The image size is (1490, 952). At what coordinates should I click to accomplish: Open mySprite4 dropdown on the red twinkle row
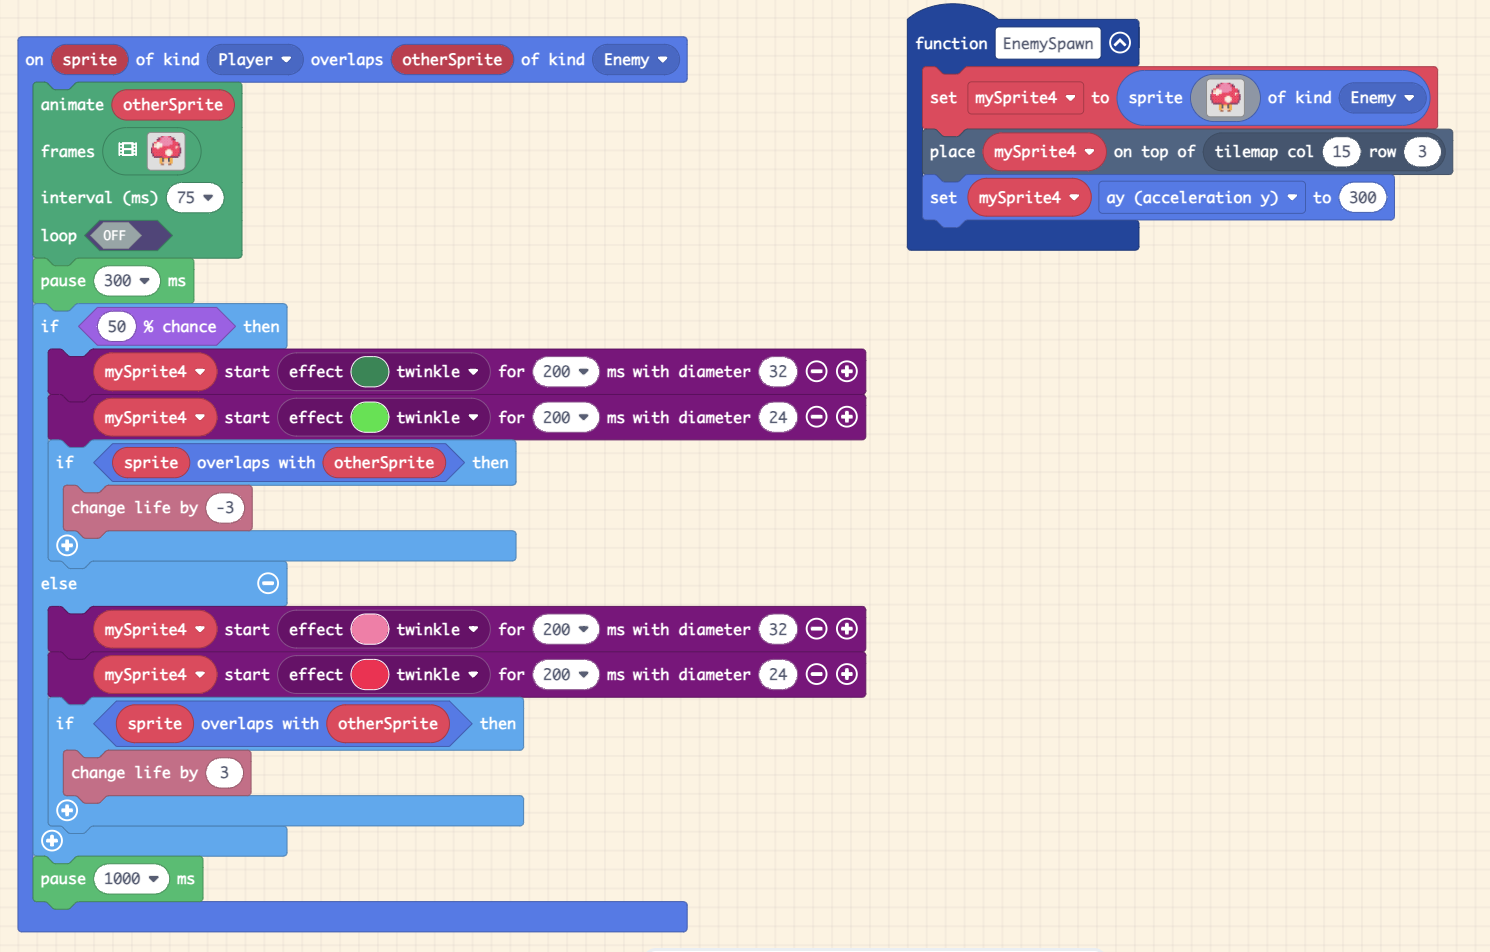click(x=155, y=674)
